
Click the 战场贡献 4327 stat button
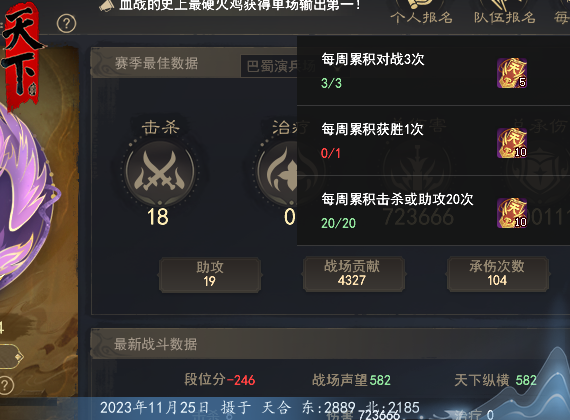coord(352,274)
